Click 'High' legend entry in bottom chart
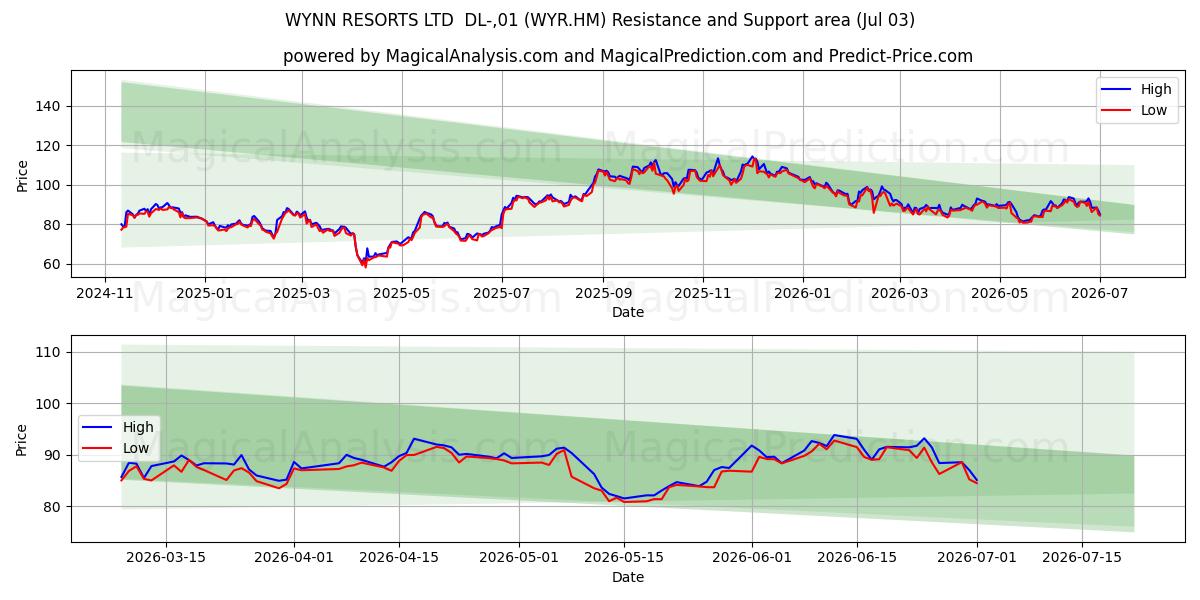This screenshot has width=1200, height=600. 138,427
